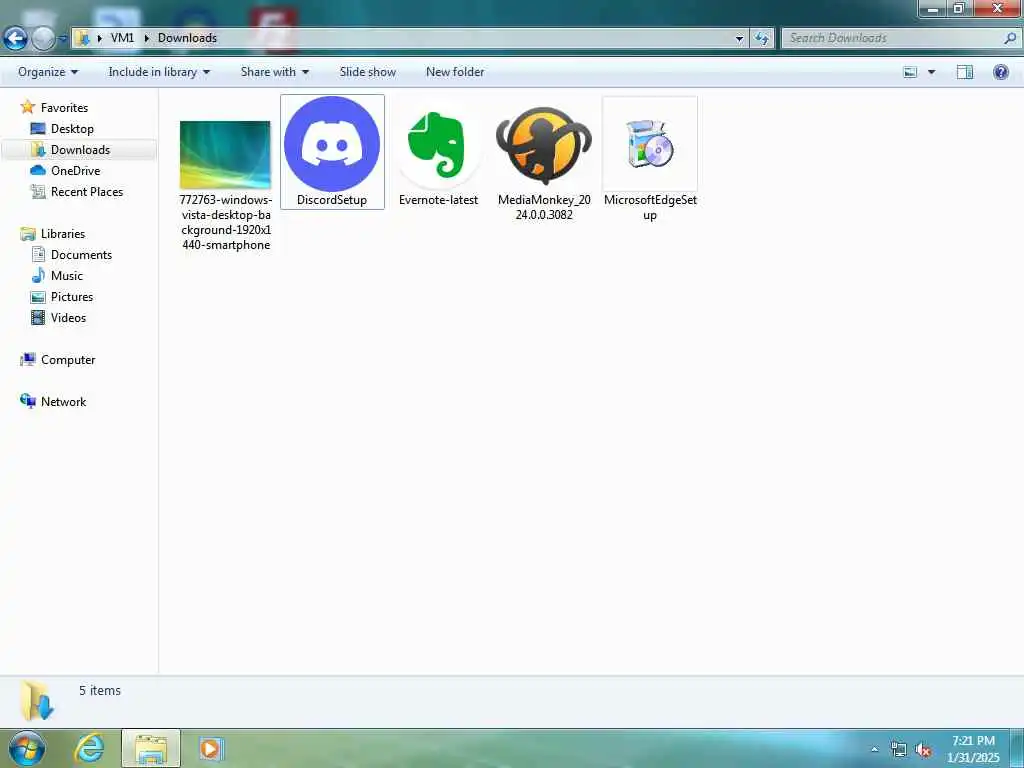
Task: Click the Evernote-latest file name label
Action: (x=438, y=200)
